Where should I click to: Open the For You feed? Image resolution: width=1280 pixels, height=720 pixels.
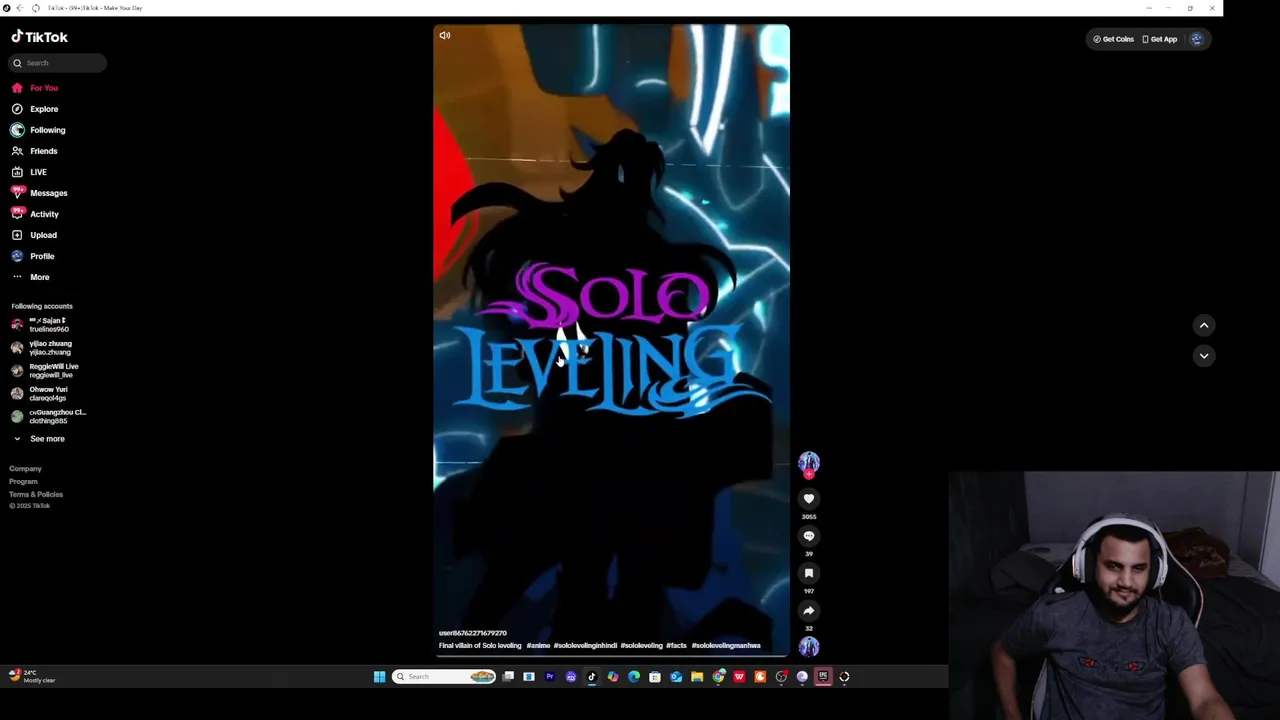[35, 88]
